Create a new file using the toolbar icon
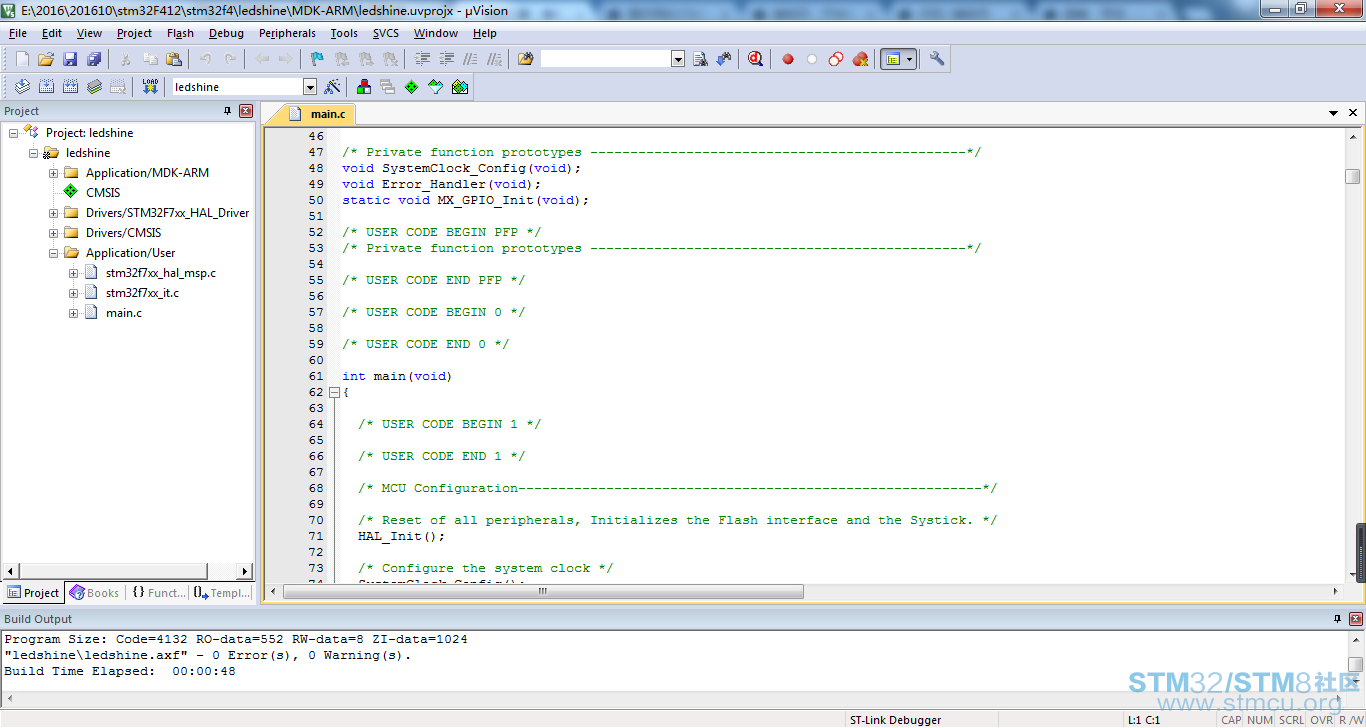 (22, 59)
